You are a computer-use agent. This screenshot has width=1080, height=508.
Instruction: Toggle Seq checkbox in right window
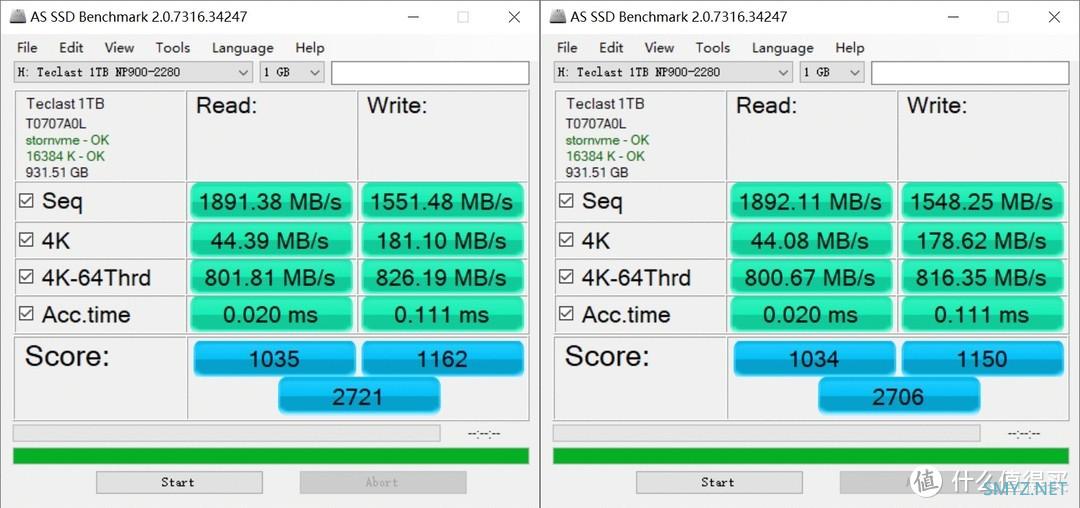(566, 201)
